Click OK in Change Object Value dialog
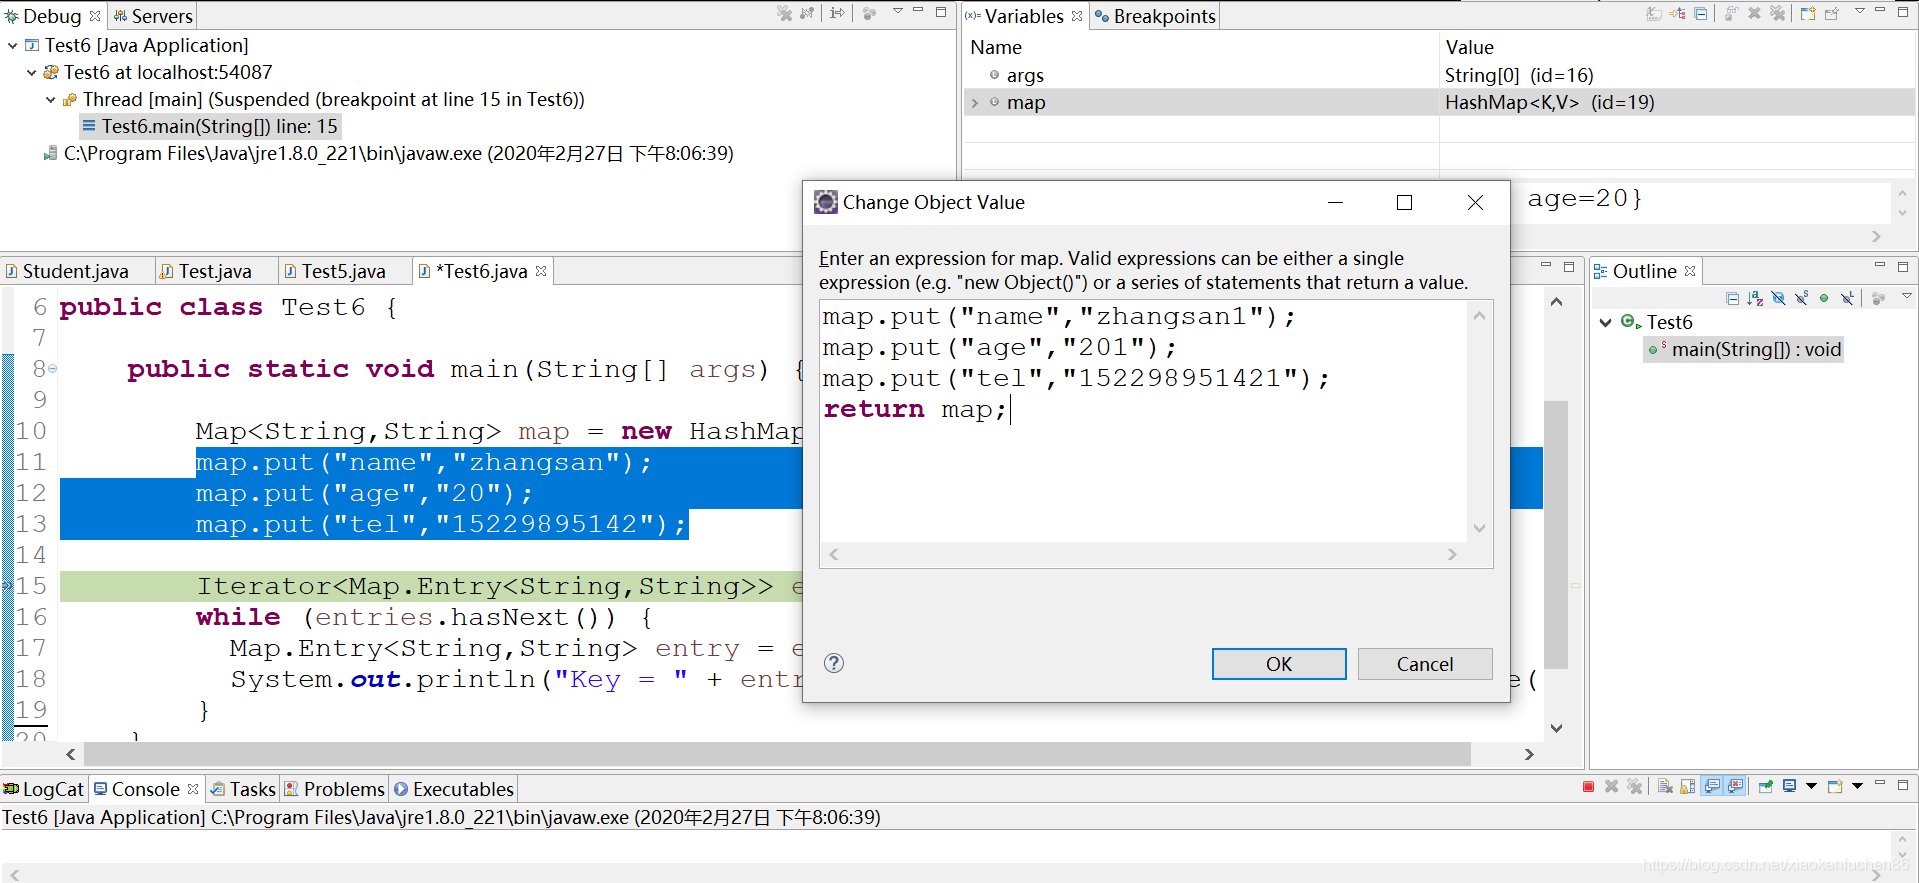The height and width of the screenshot is (883, 1919). tap(1279, 664)
